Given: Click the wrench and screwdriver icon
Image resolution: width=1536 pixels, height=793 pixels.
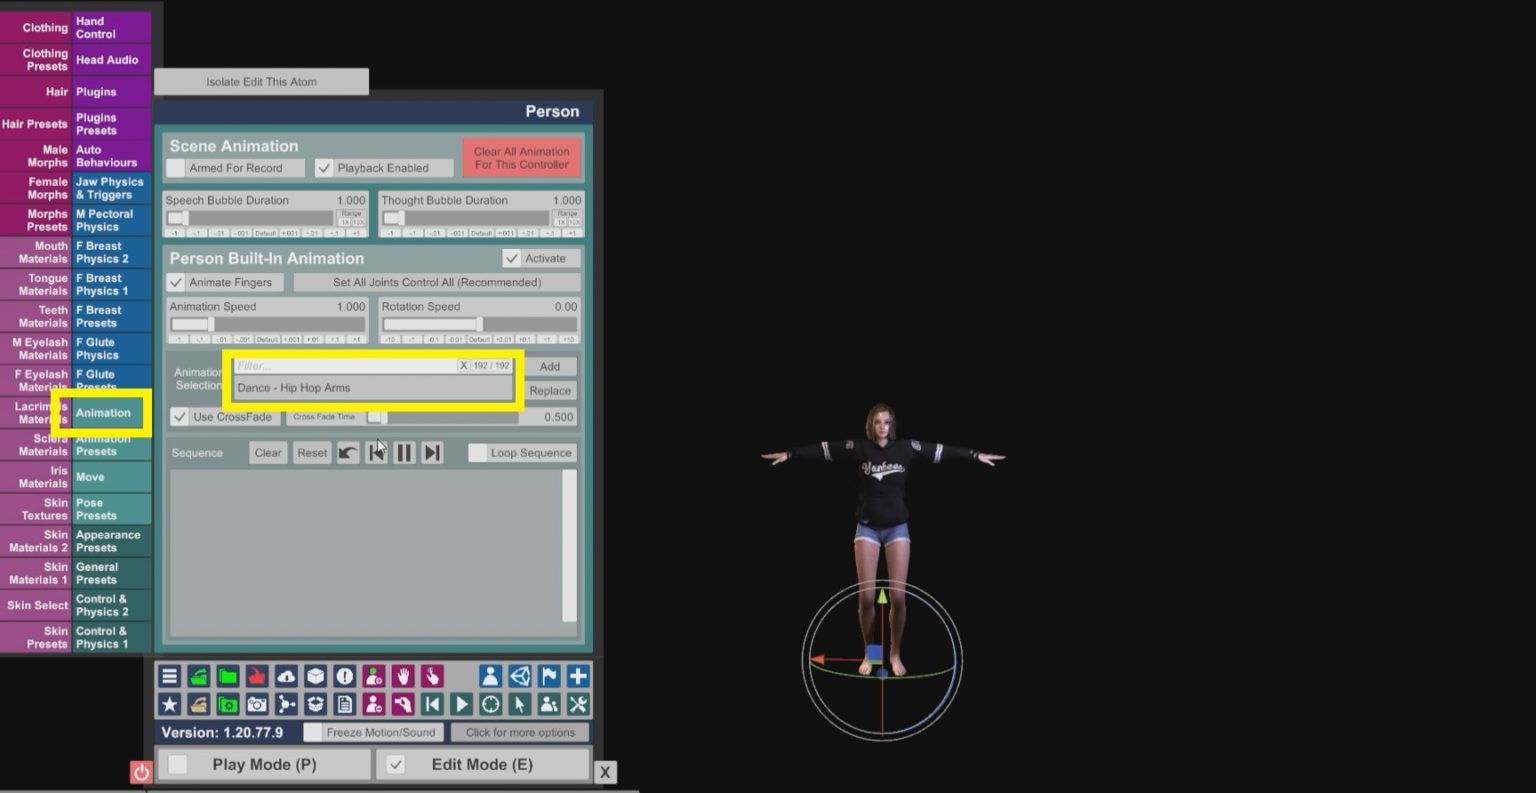Looking at the screenshot, I should (578, 705).
